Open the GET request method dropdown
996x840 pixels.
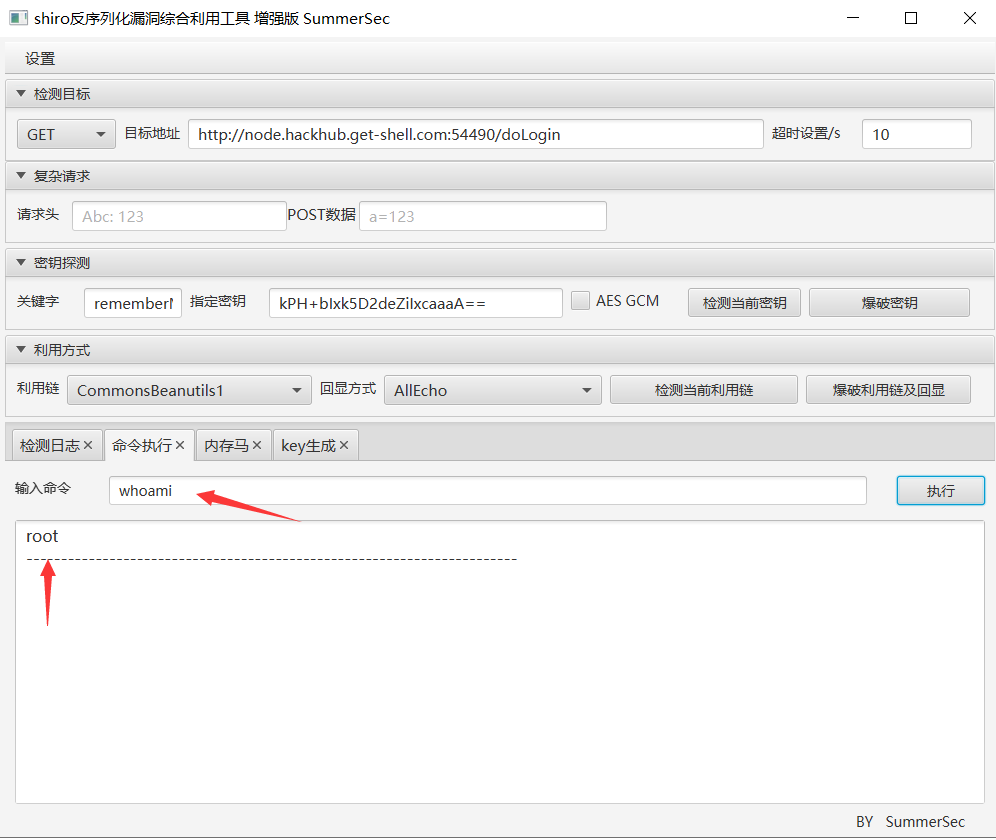point(67,134)
